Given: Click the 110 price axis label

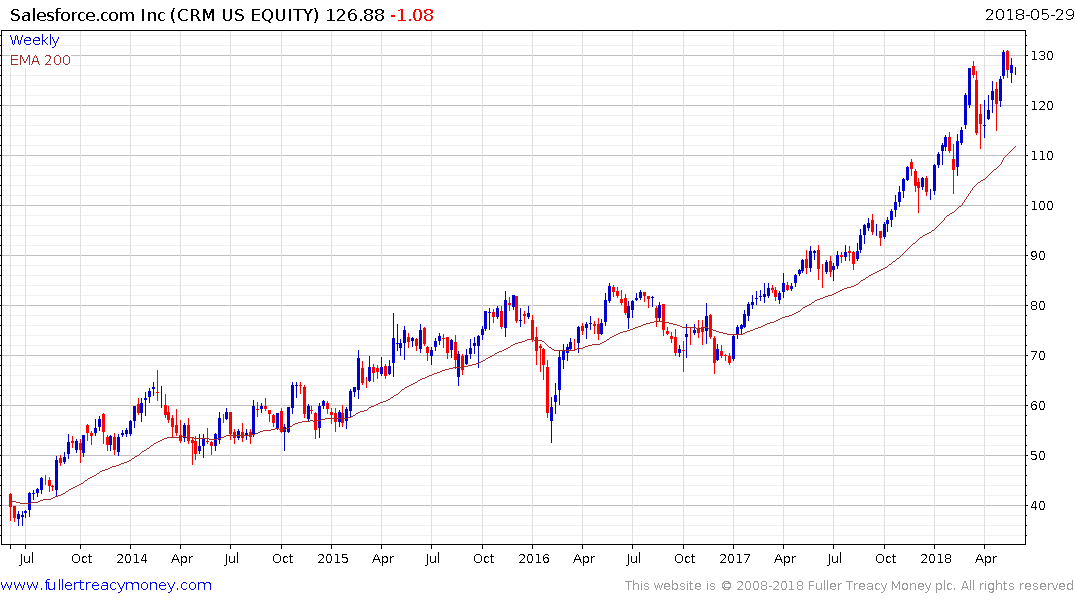Looking at the screenshot, I should pyautogui.click(x=1042, y=156).
